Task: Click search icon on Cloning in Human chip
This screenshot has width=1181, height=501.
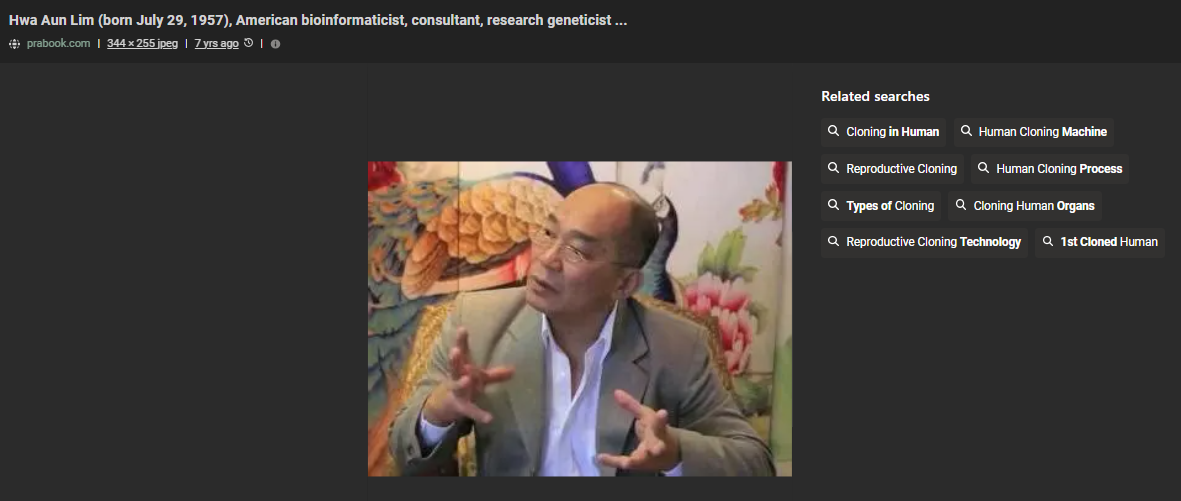Action: pos(833,131)
